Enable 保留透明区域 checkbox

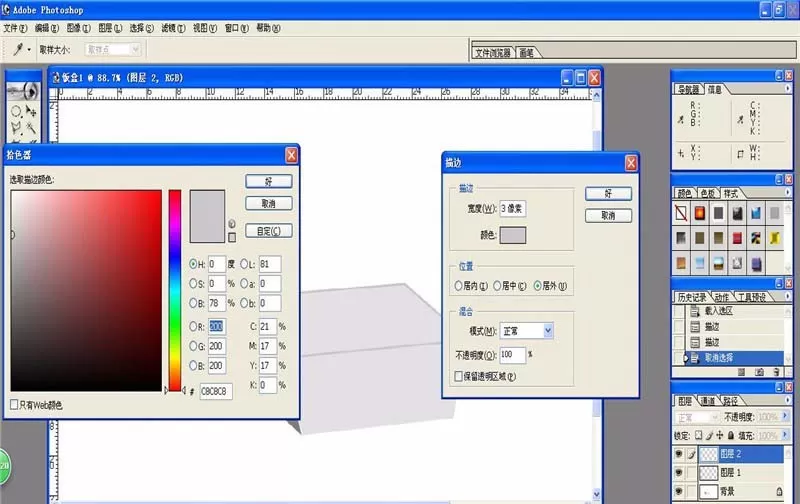458,376
